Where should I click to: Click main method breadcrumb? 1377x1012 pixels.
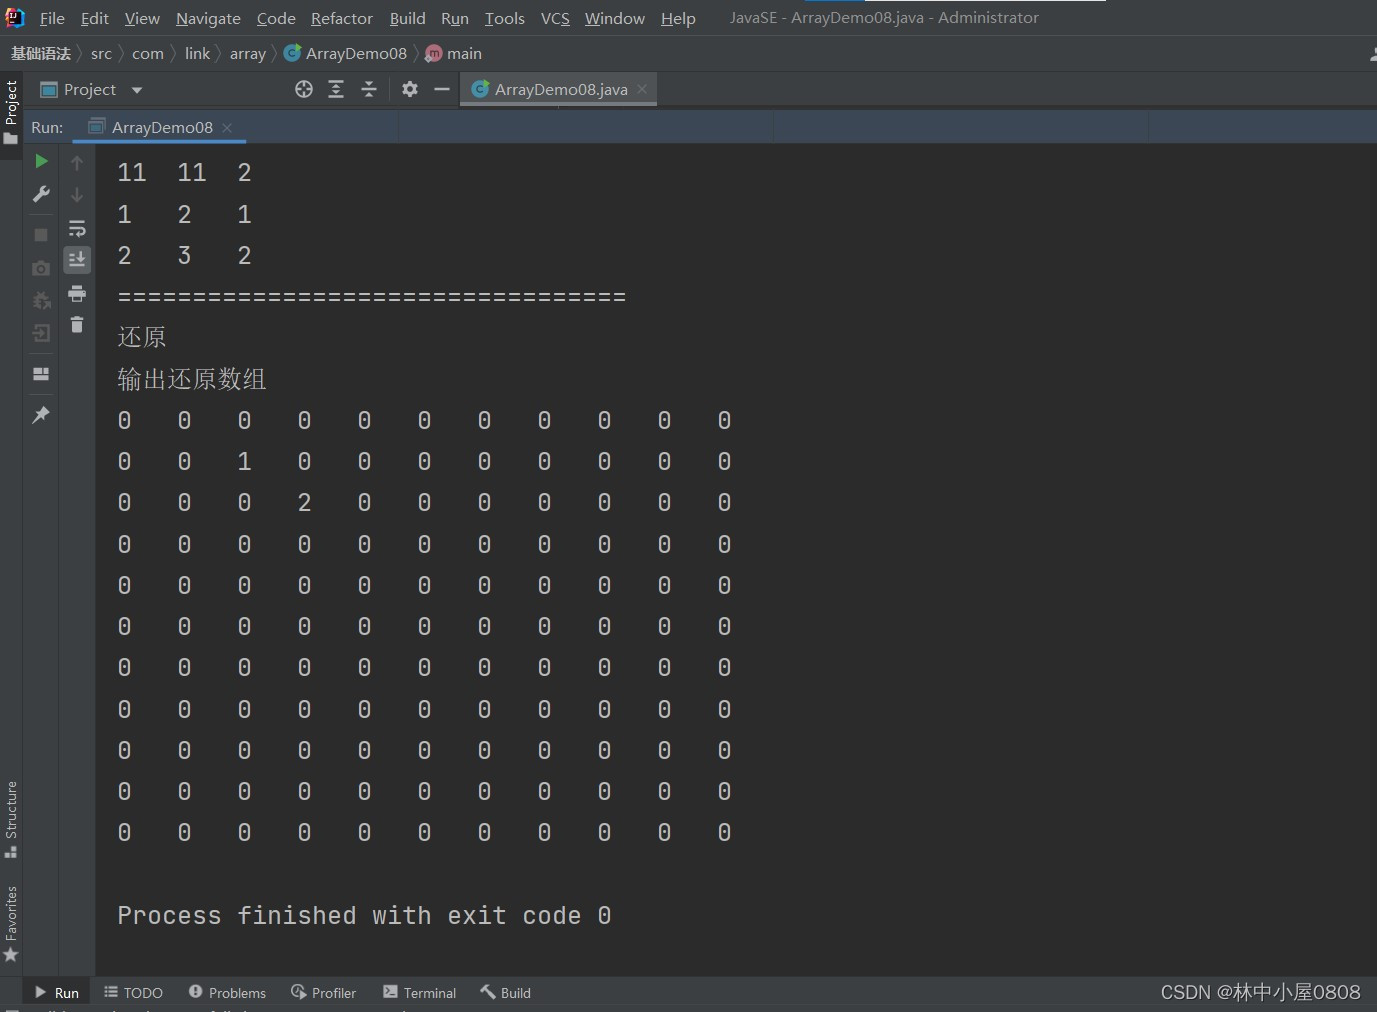point(454,53)
